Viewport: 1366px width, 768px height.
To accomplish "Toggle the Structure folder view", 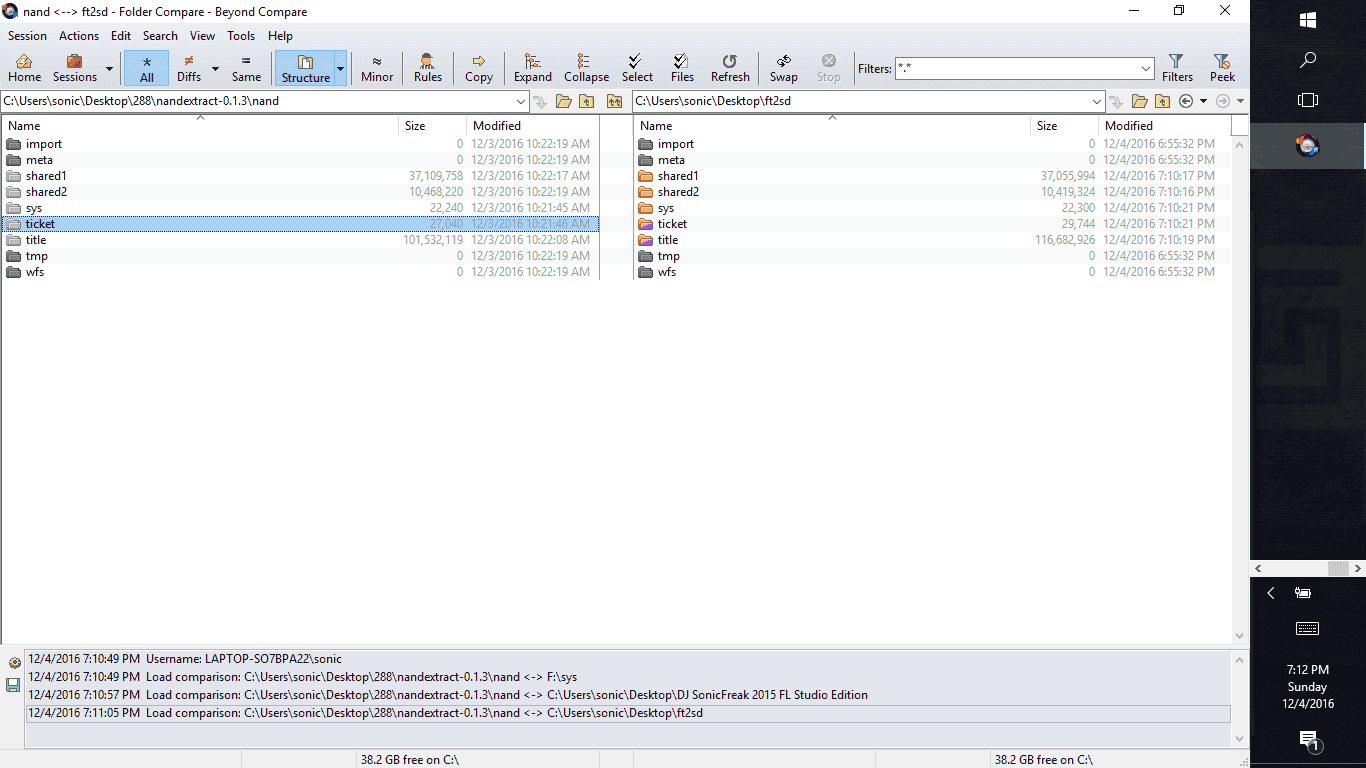I will click(x=305, y=68).
